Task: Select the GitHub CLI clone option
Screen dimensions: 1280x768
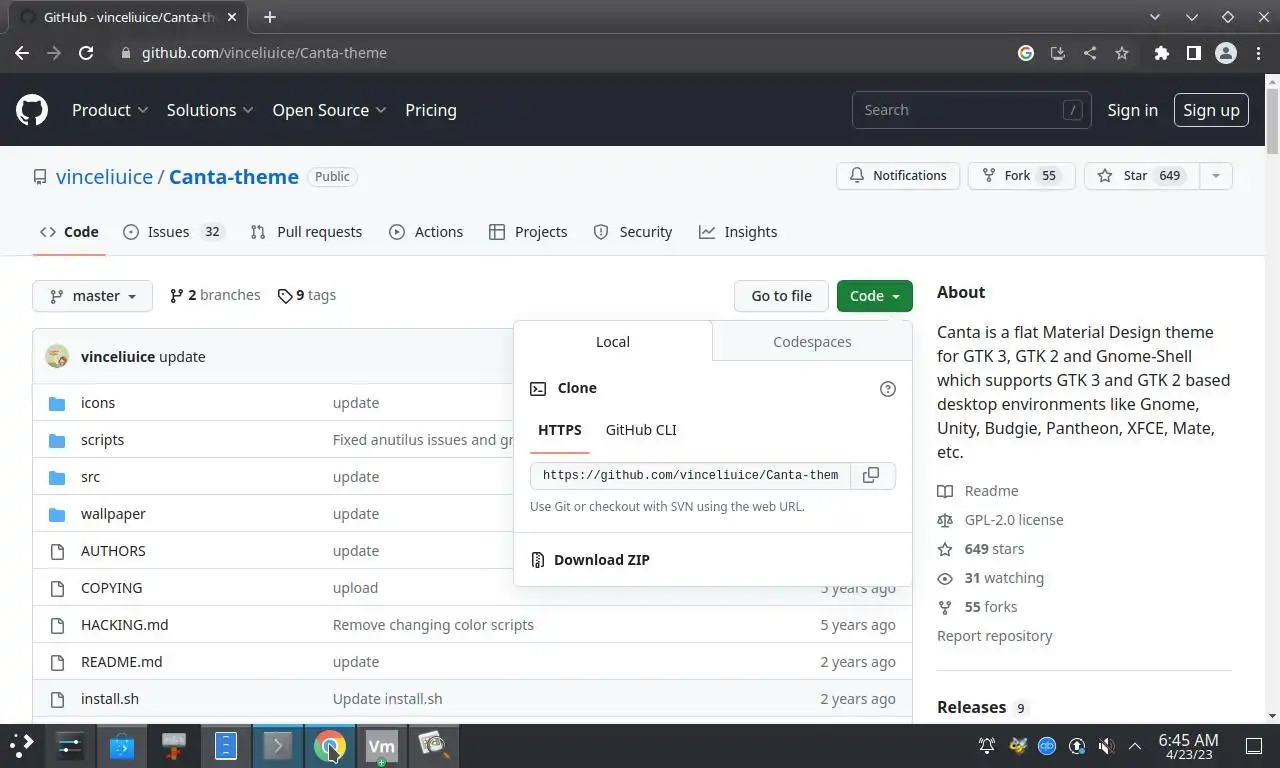Action: click(x=641, y=430)
